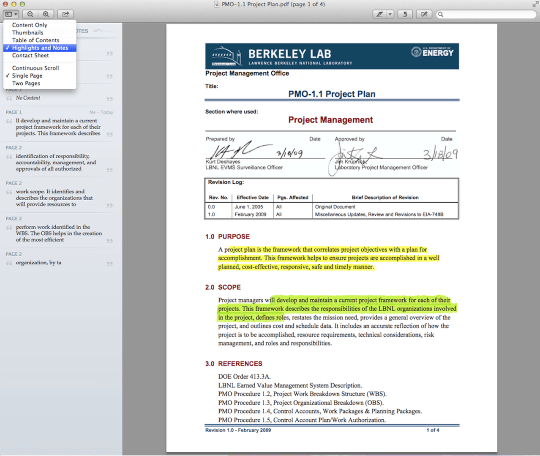Click the ENERGY department logo
Image resolution: width=540 pixels, height=456 pixels.
[432, 52]
